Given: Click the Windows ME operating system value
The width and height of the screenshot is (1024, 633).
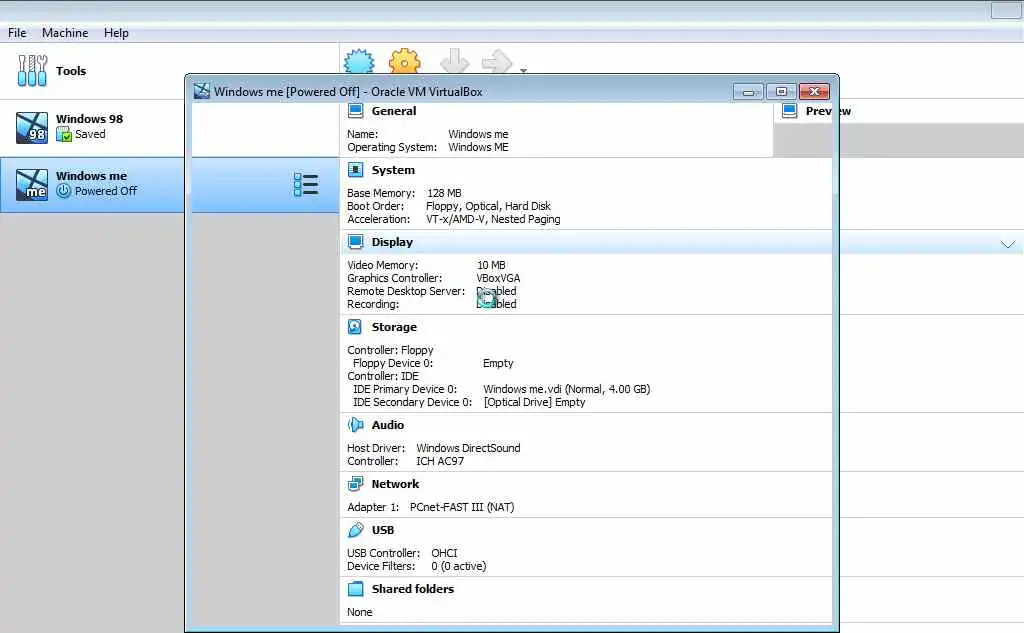Looking at the screenshot, I should [x=478, y=147].
